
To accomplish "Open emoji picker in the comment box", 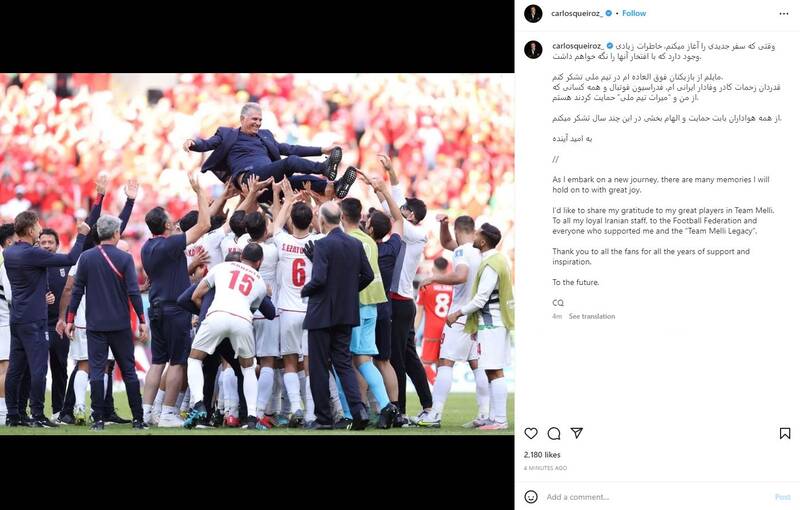I will 531,497.
